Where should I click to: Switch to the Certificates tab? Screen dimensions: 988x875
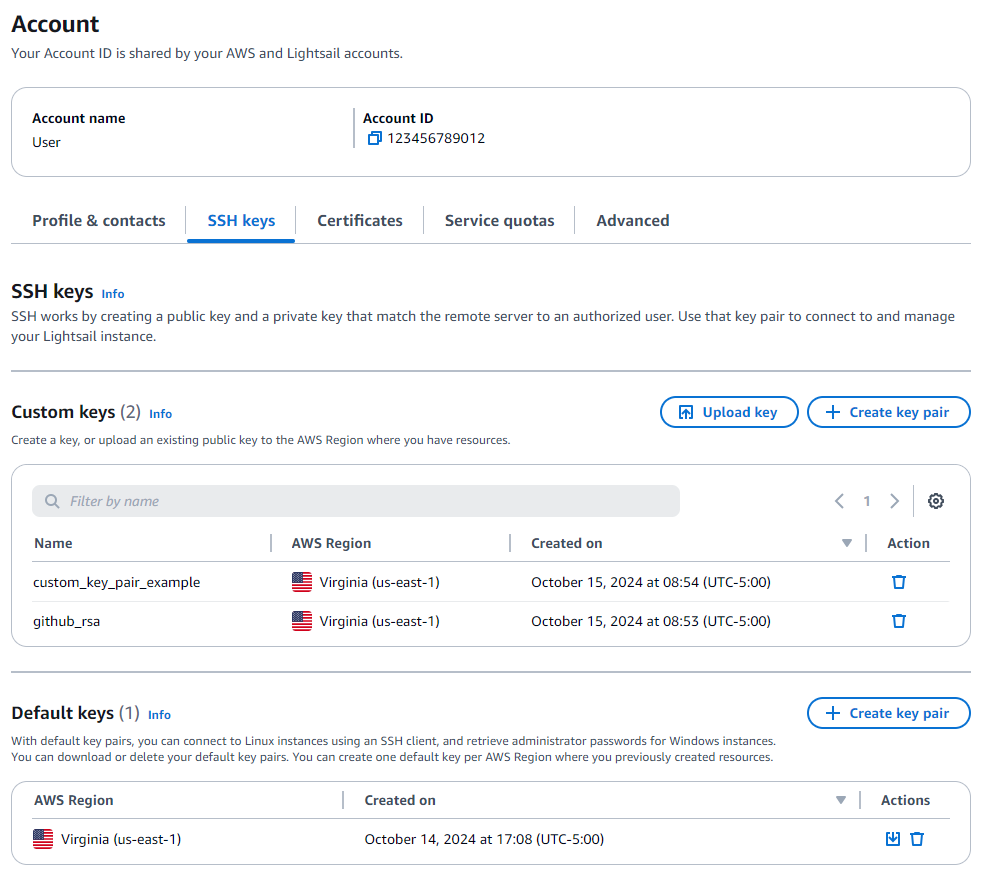coord(360,221)
